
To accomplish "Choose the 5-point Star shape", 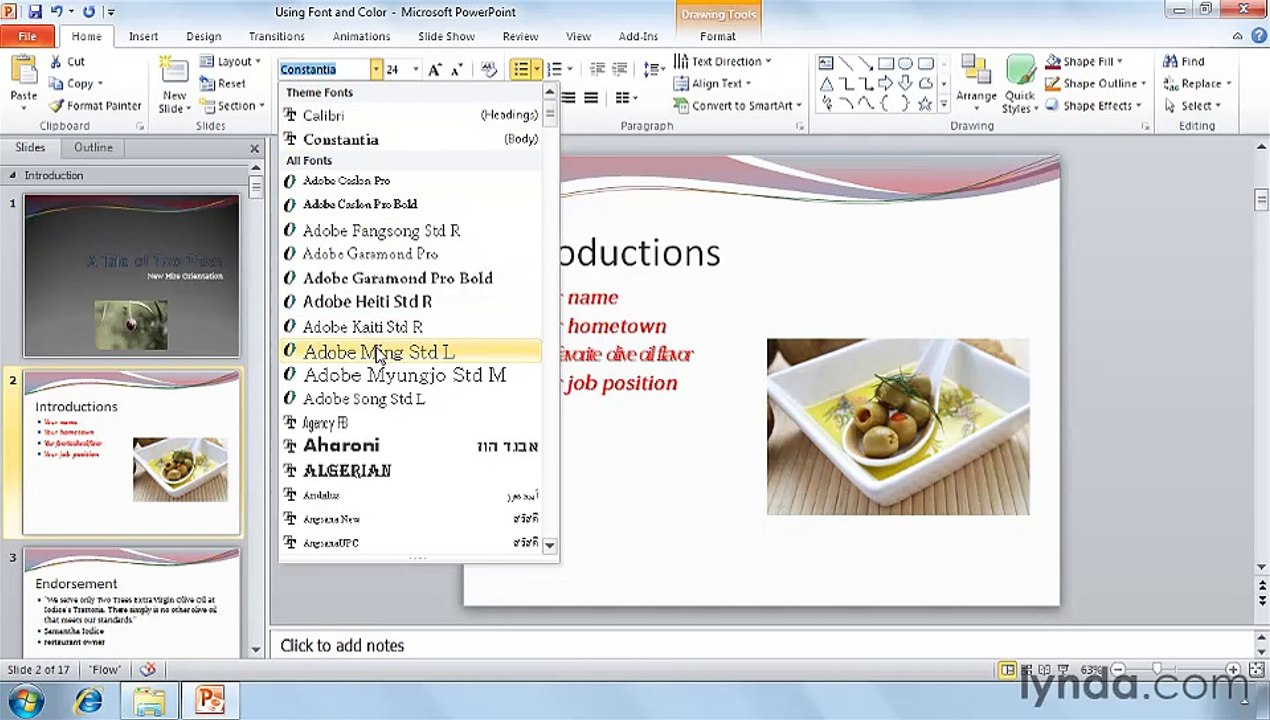I will pos(925,103).
